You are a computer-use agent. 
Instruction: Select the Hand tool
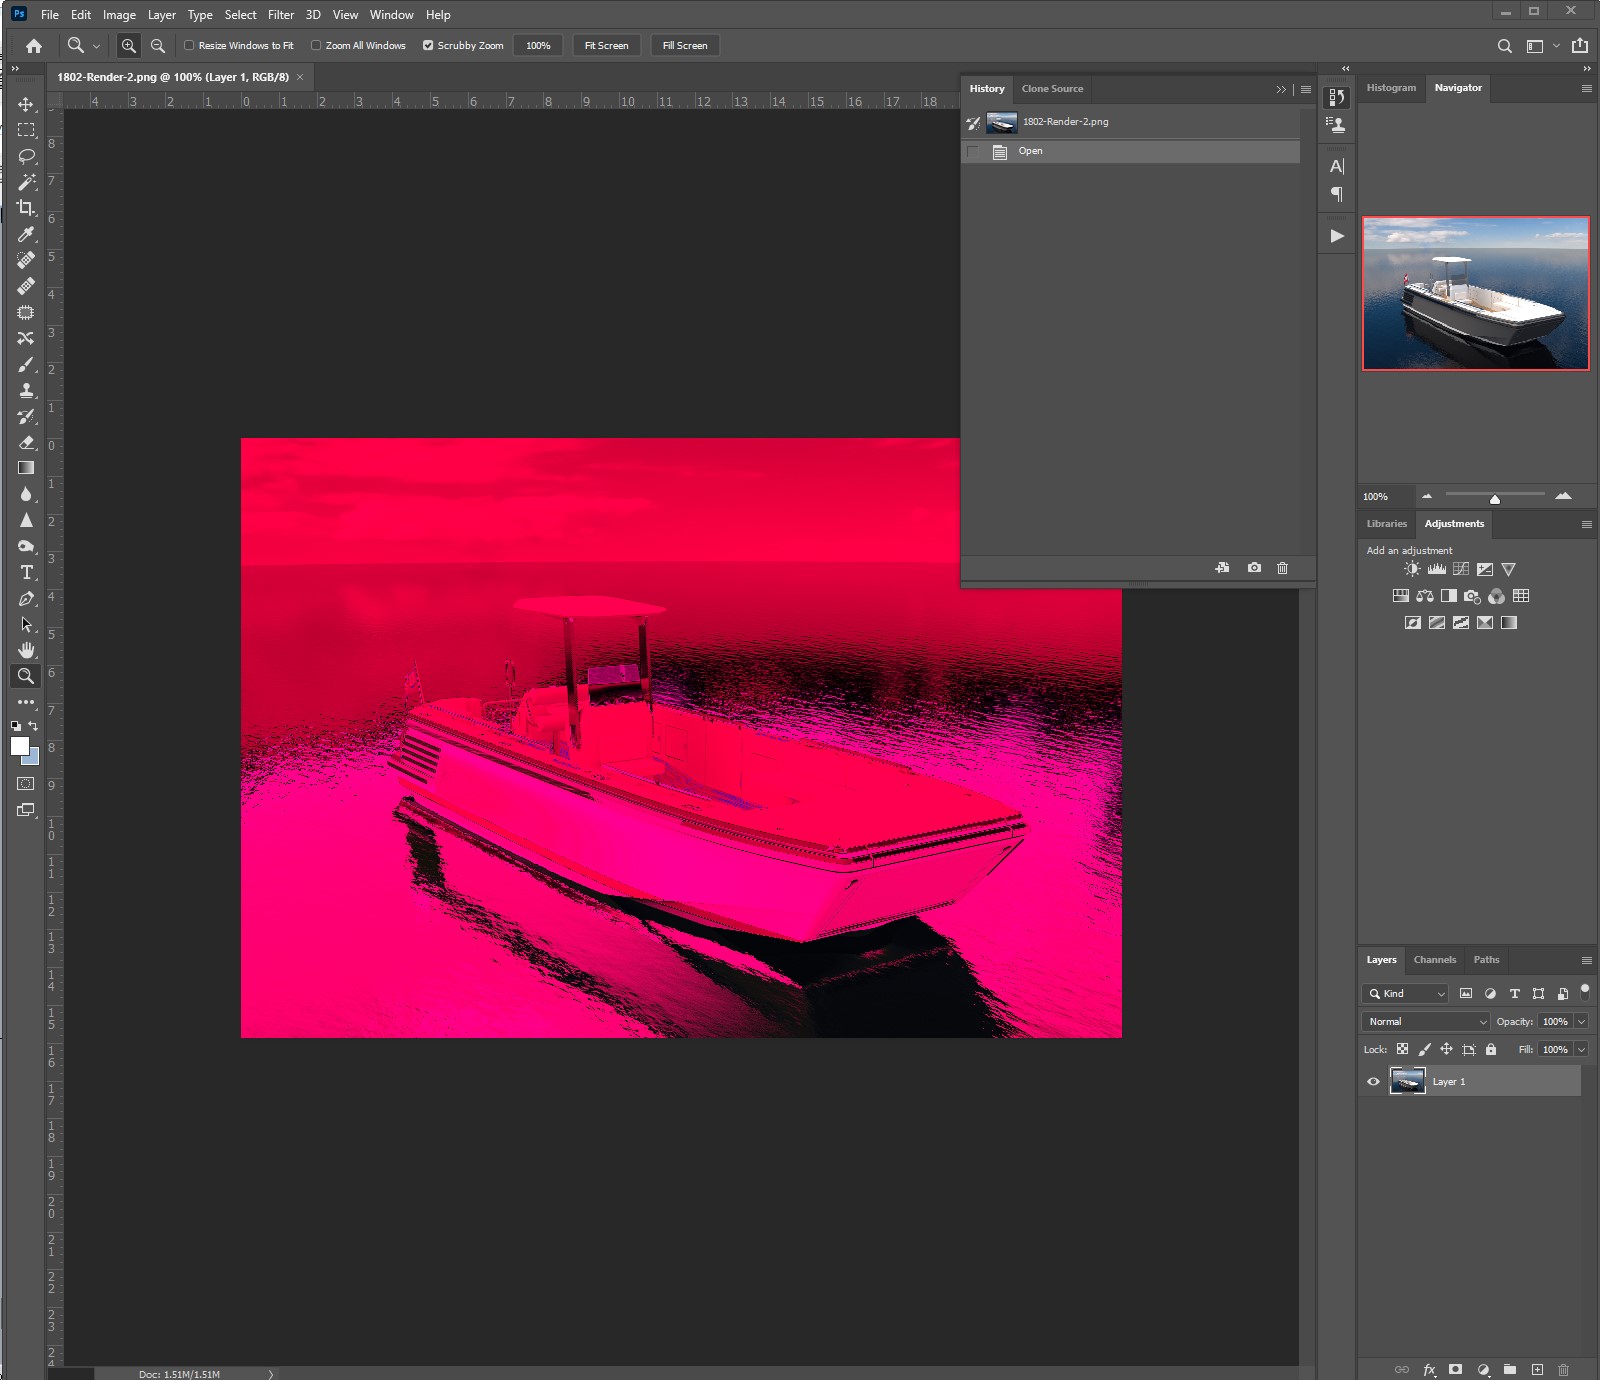point(26,650)
